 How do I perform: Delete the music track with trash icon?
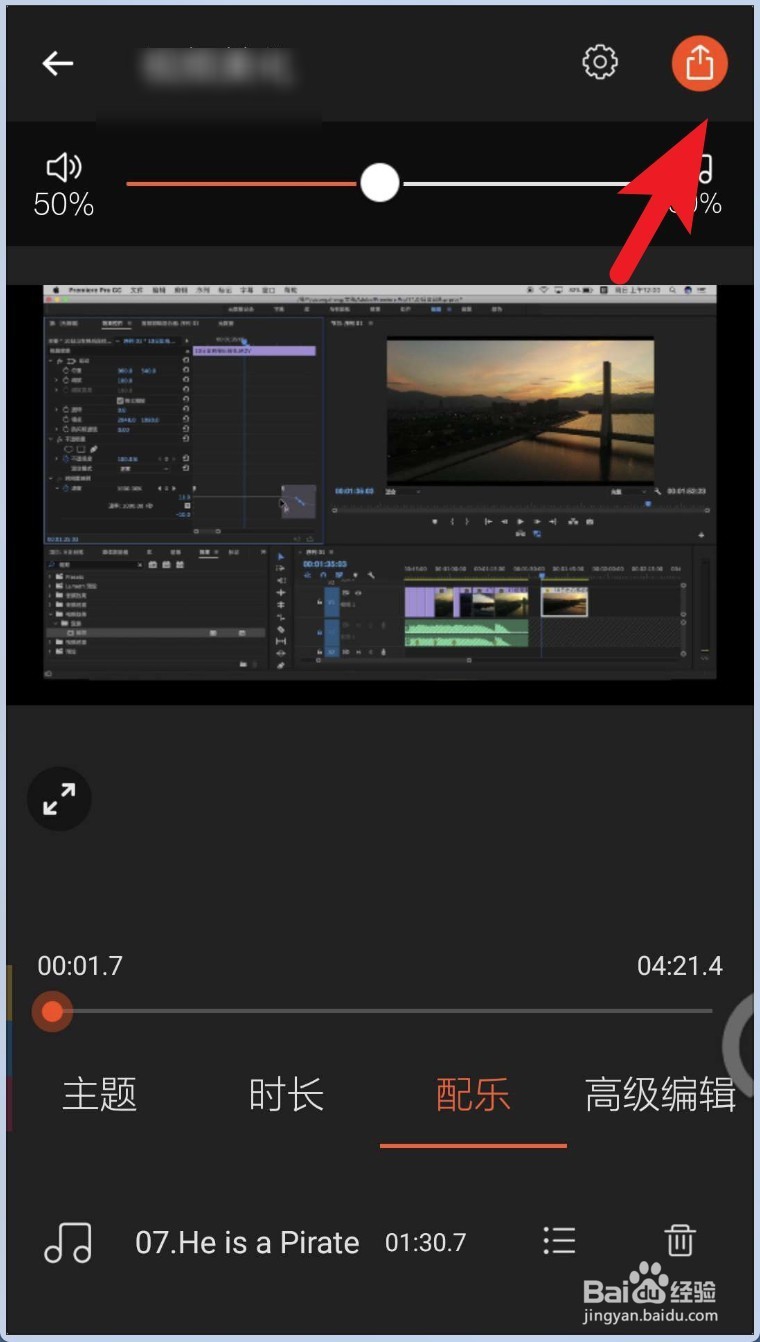(680, 1241)
